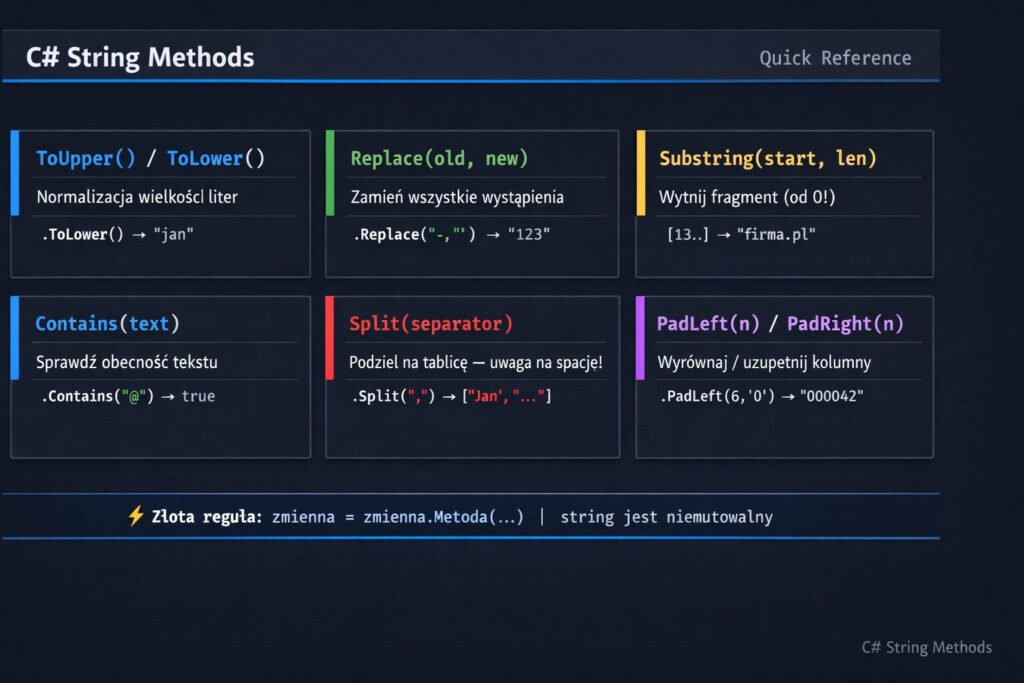Screen dimensions: 1024x683
Task: Click the purple accent bar on PadLeft card
Action: point(640,338)
